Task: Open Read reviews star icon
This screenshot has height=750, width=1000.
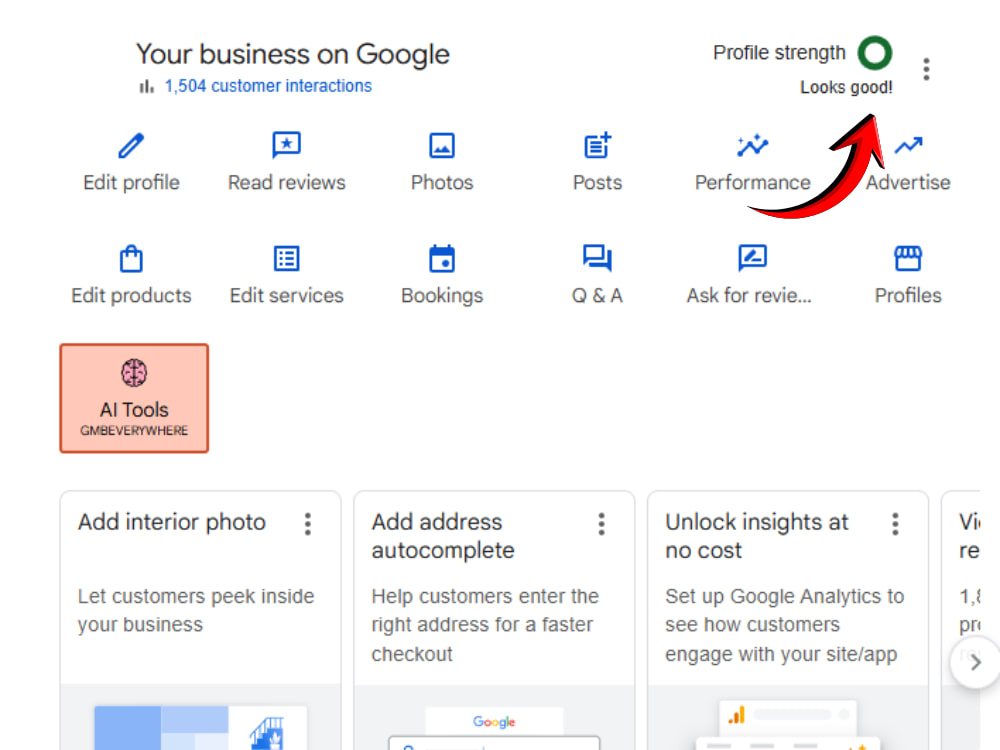Action: [286, 145]
